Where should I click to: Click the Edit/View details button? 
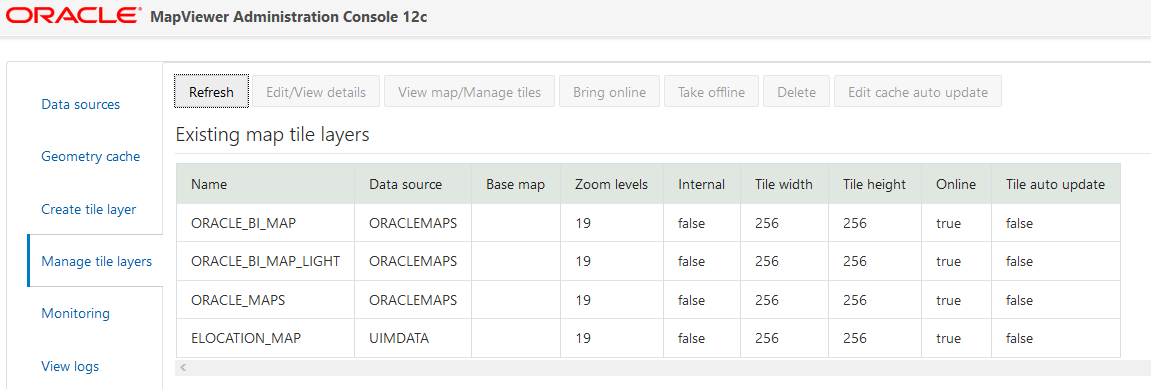tap(316, 92)
